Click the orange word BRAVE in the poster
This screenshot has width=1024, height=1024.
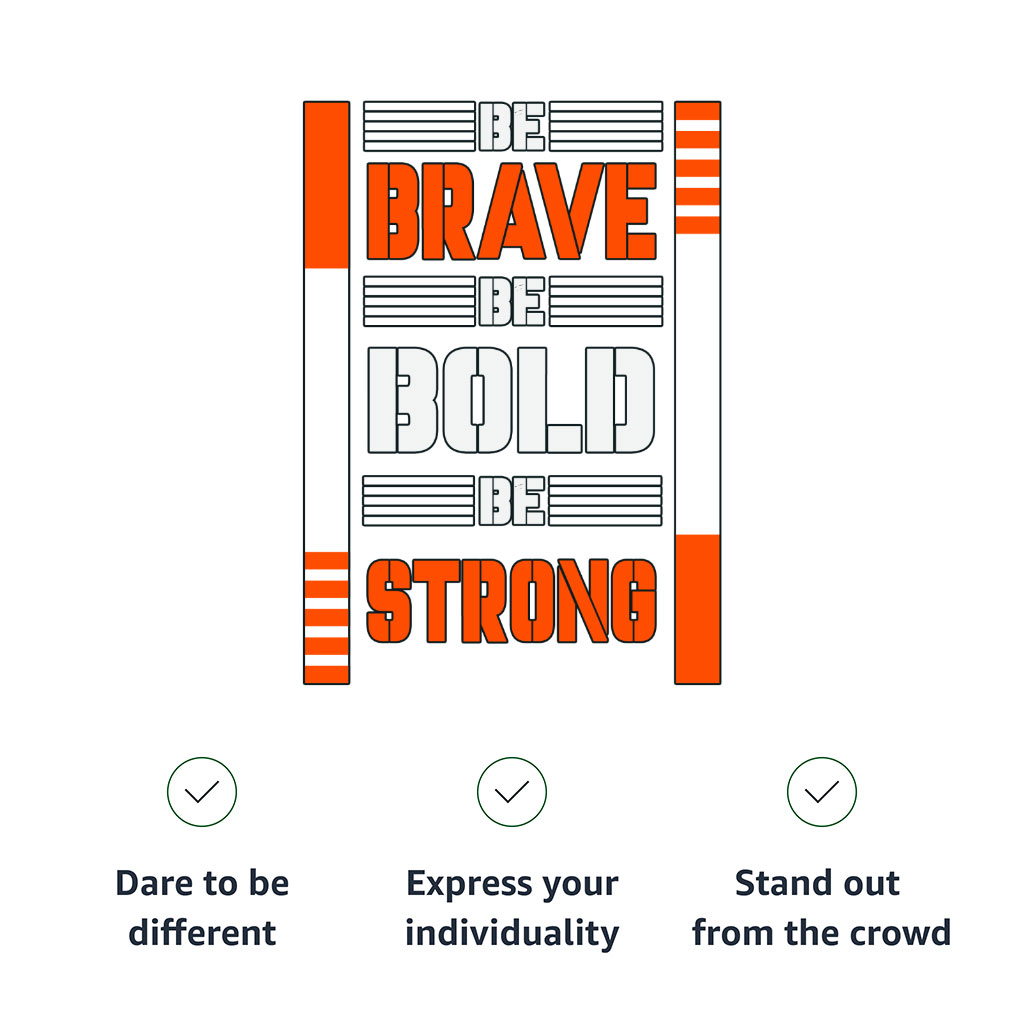pyautogui.click(x=512, y=211)
